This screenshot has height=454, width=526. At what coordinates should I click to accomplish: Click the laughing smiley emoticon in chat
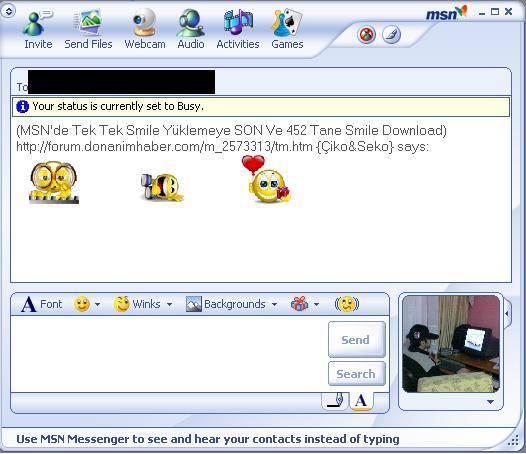[x=162, y=187]
